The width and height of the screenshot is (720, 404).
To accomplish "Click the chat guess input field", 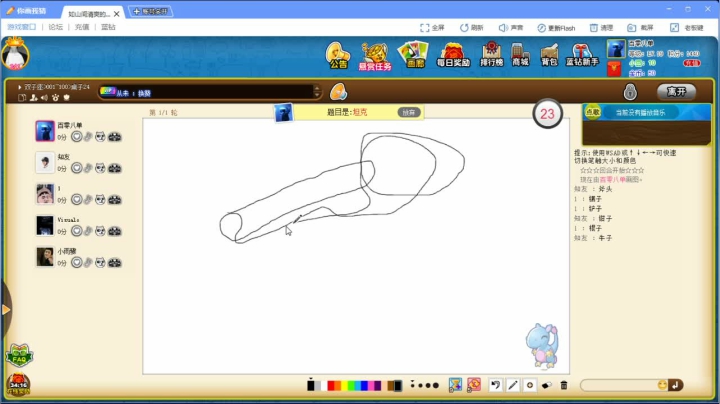I will coord(619,385).
